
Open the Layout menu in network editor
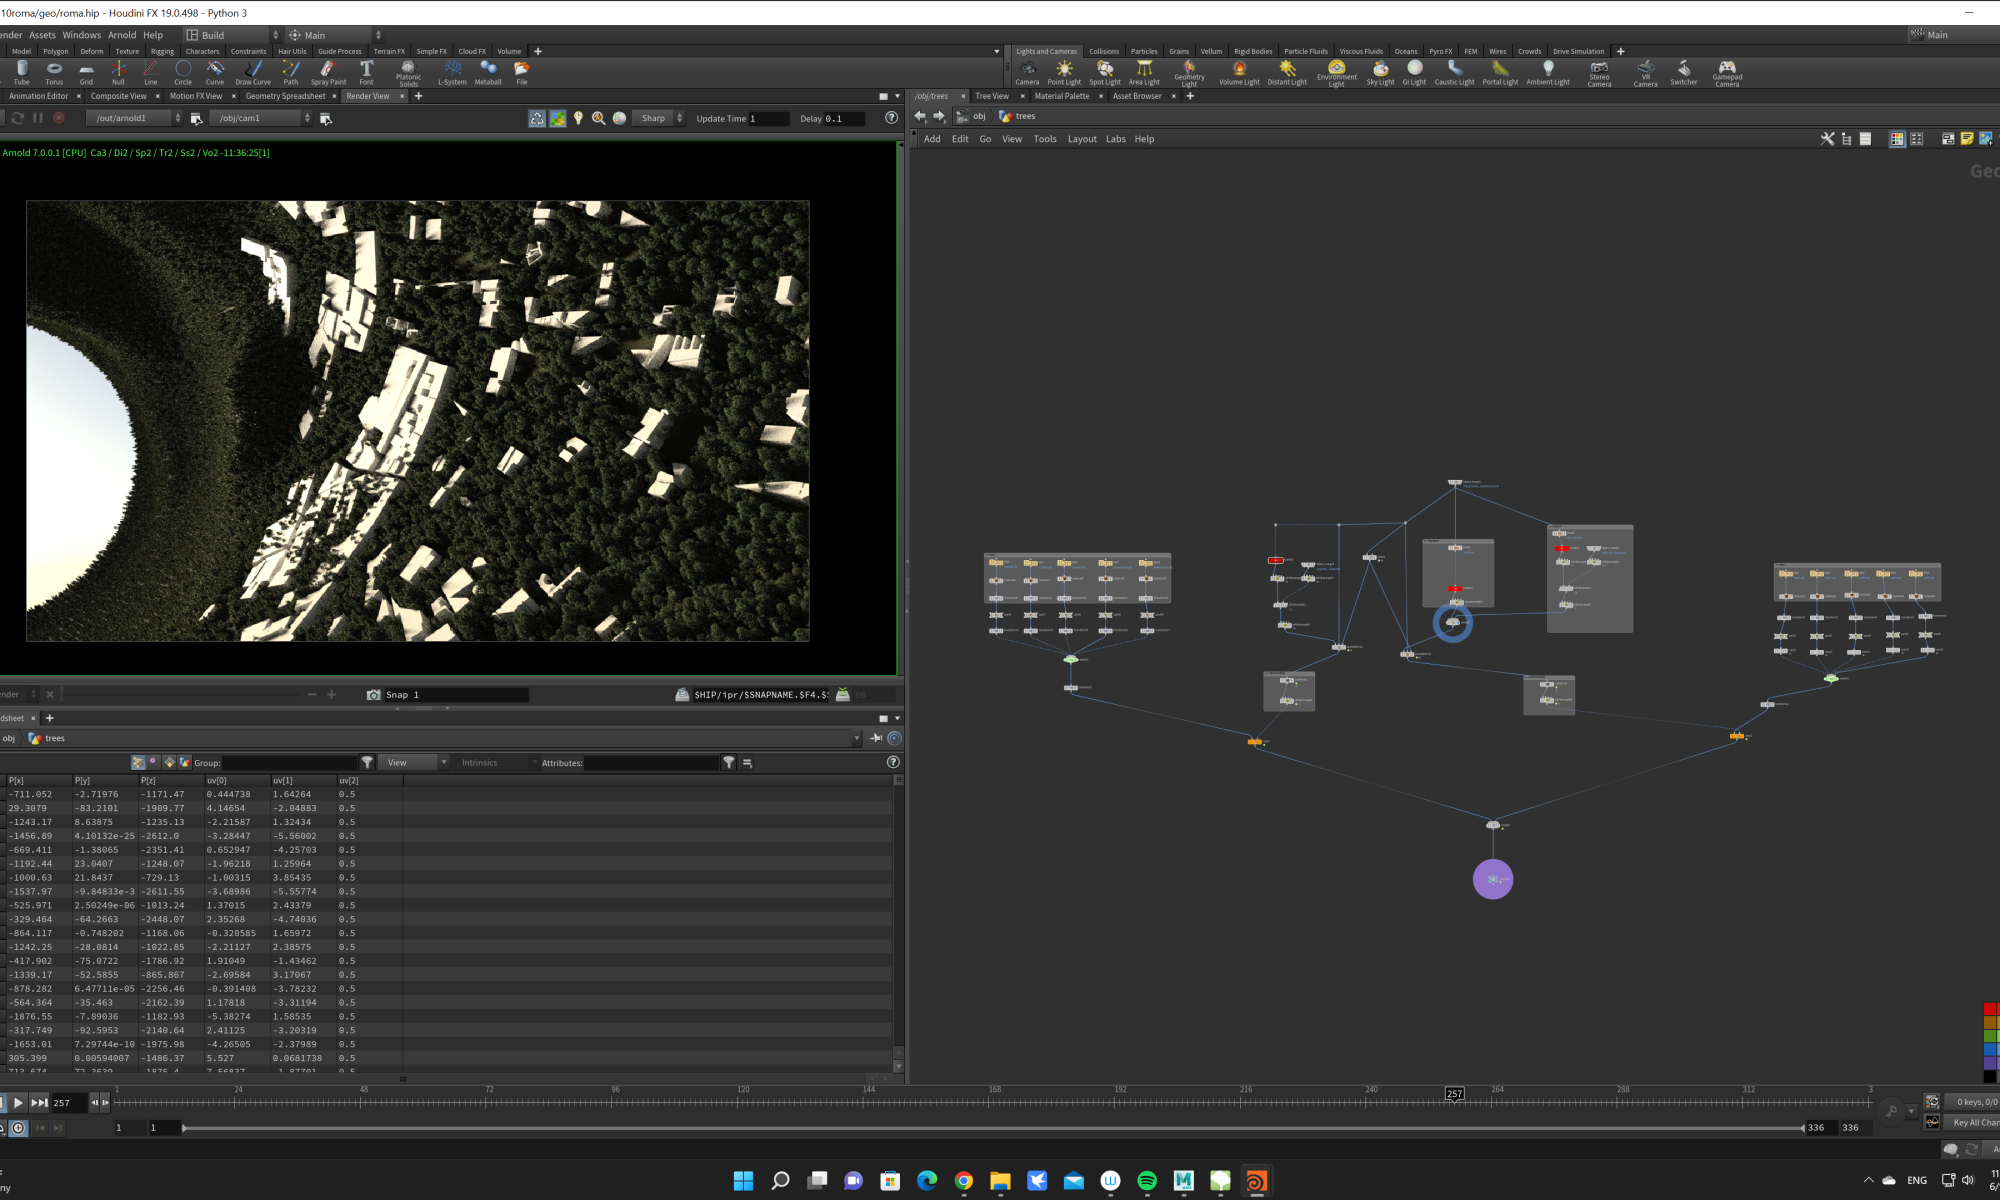click(1081, 139)
